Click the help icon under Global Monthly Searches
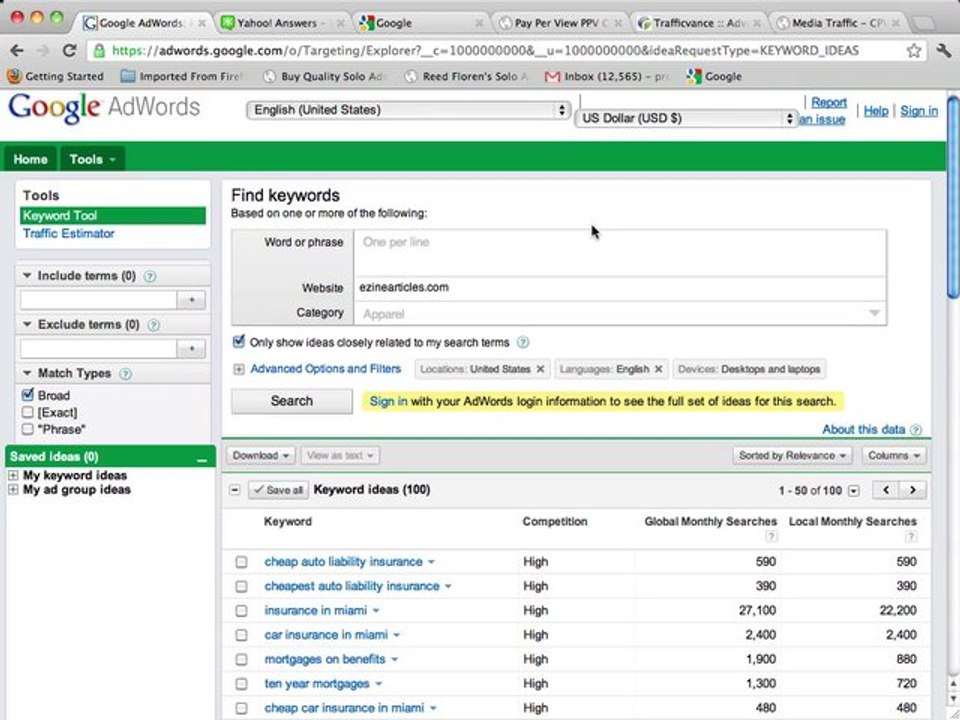960x720 pixels. [x=771, y=537]
